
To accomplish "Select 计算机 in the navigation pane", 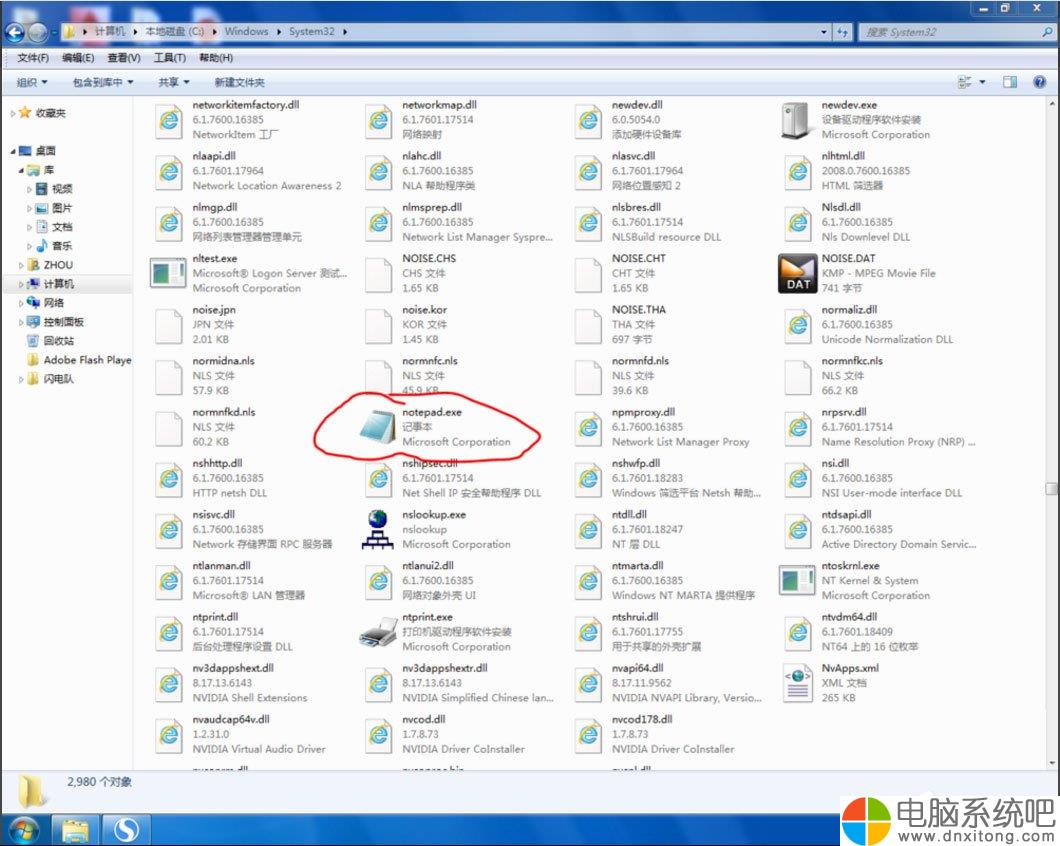I will pos(59,284).
